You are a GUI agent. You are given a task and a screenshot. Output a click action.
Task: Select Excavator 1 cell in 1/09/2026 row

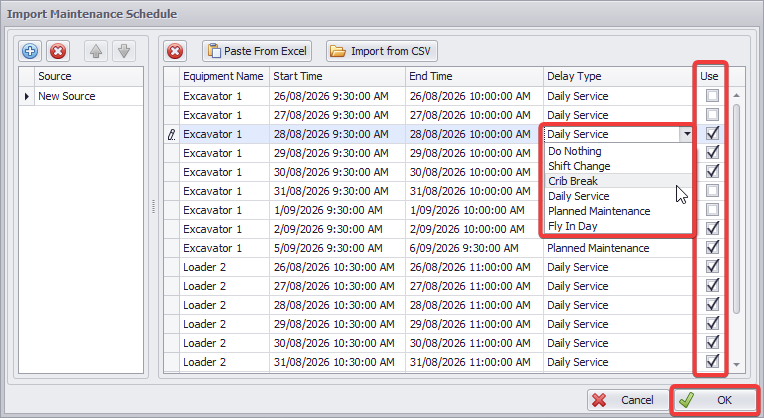[224, 210]
